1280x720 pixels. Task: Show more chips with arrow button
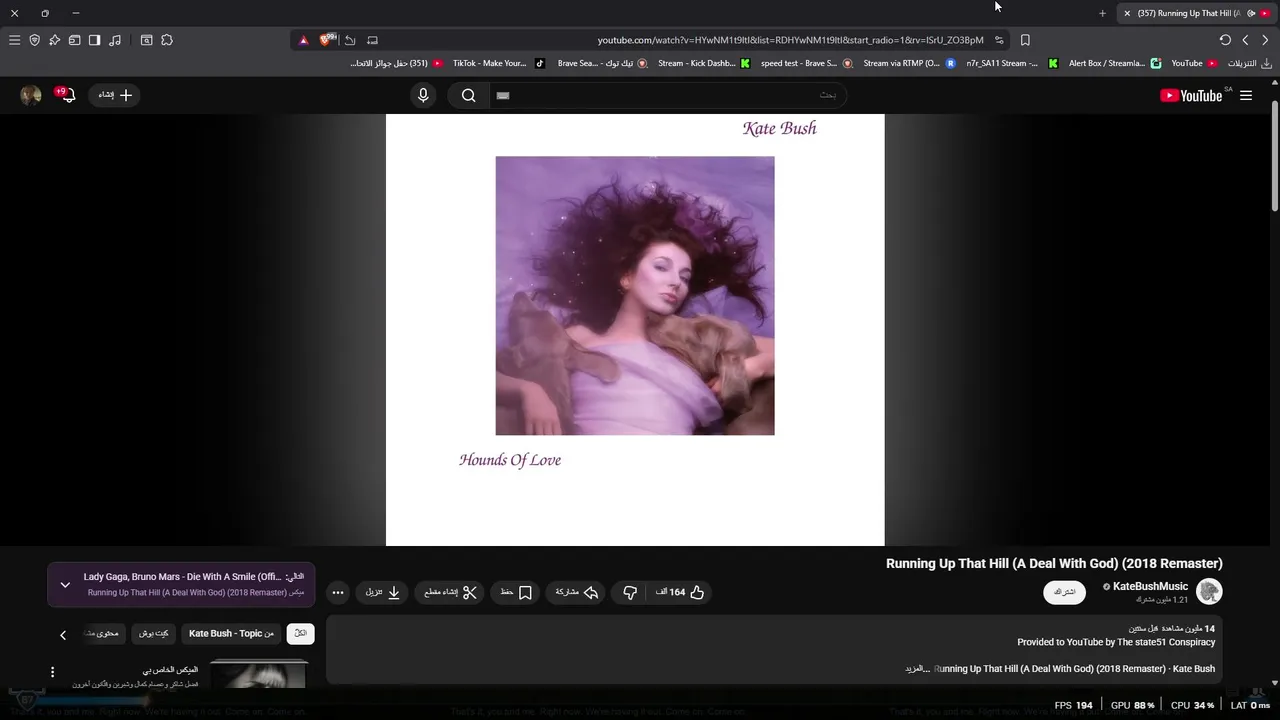pos(62,634)
